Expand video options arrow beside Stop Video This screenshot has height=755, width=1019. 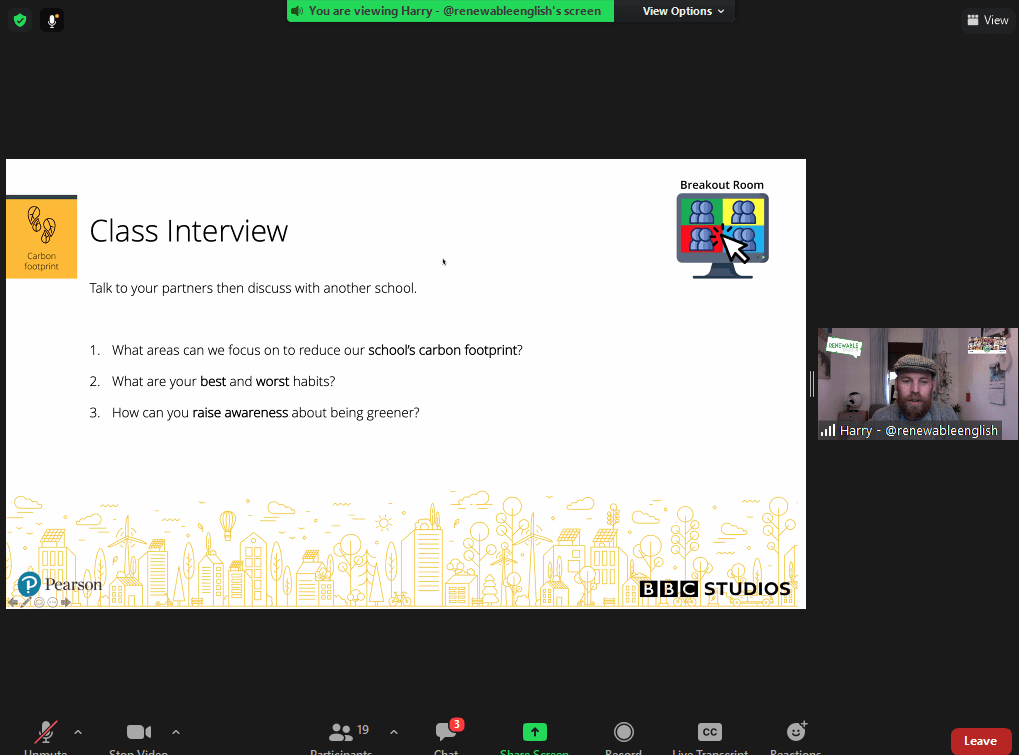pyautogui.click(x=176, y=732)
